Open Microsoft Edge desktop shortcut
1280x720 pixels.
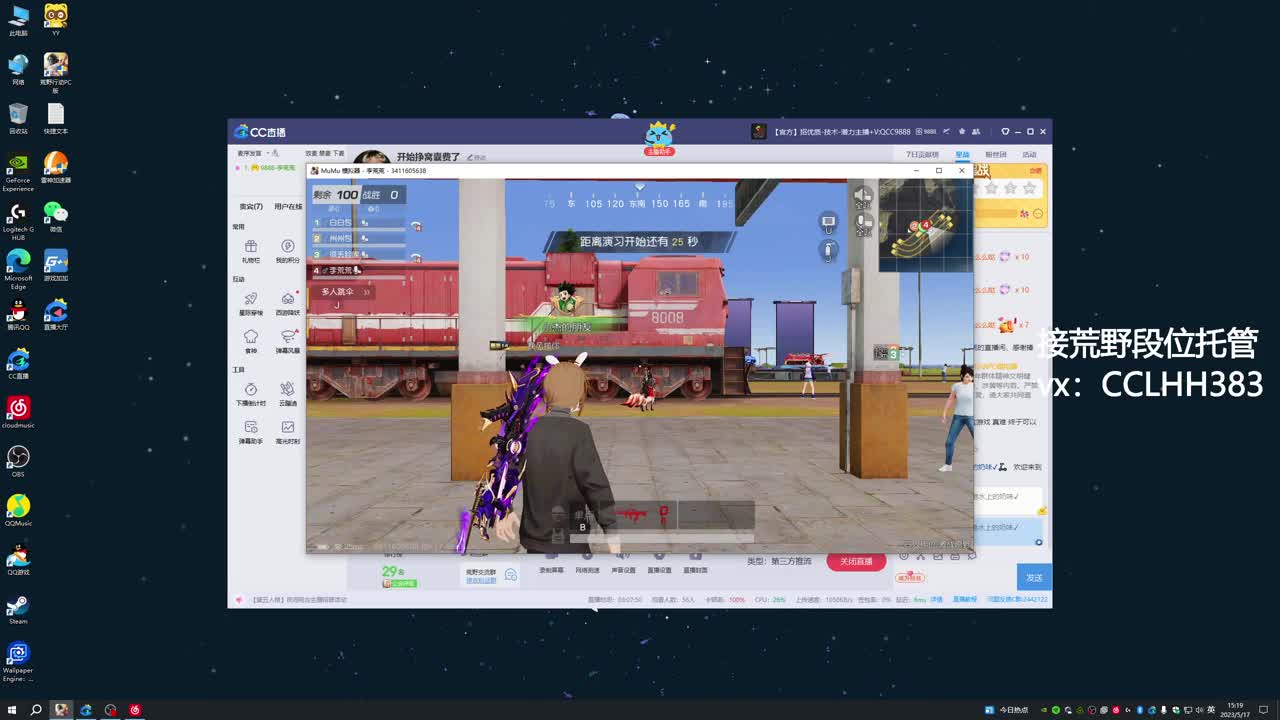tap(18, 269)
